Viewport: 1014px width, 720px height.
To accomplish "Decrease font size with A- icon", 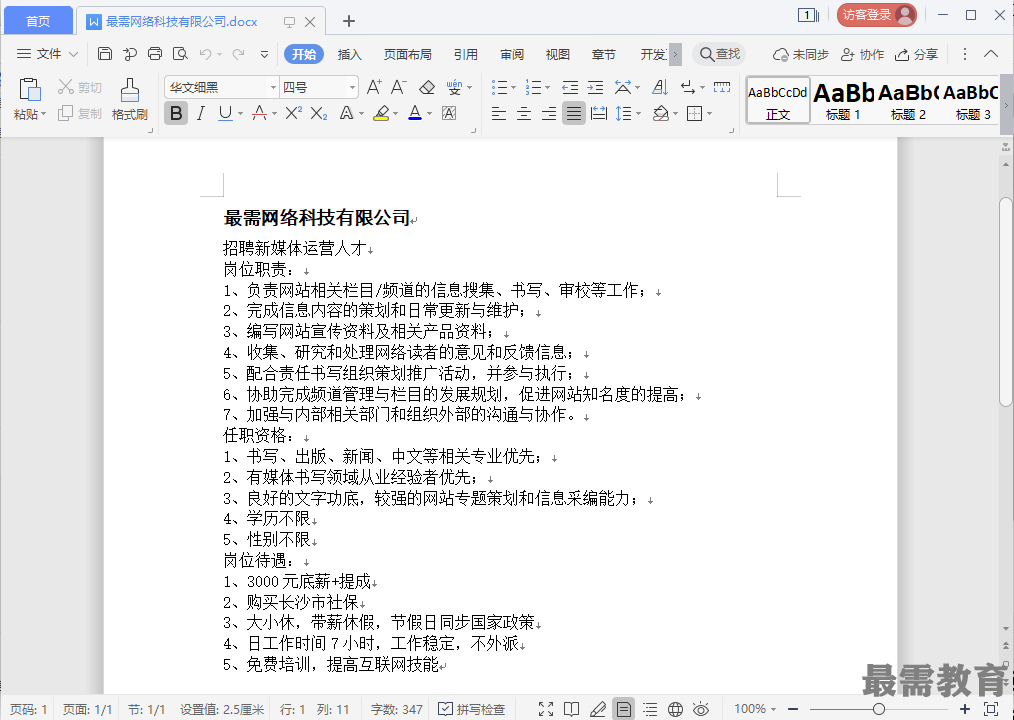I will [x=398, y=87].
